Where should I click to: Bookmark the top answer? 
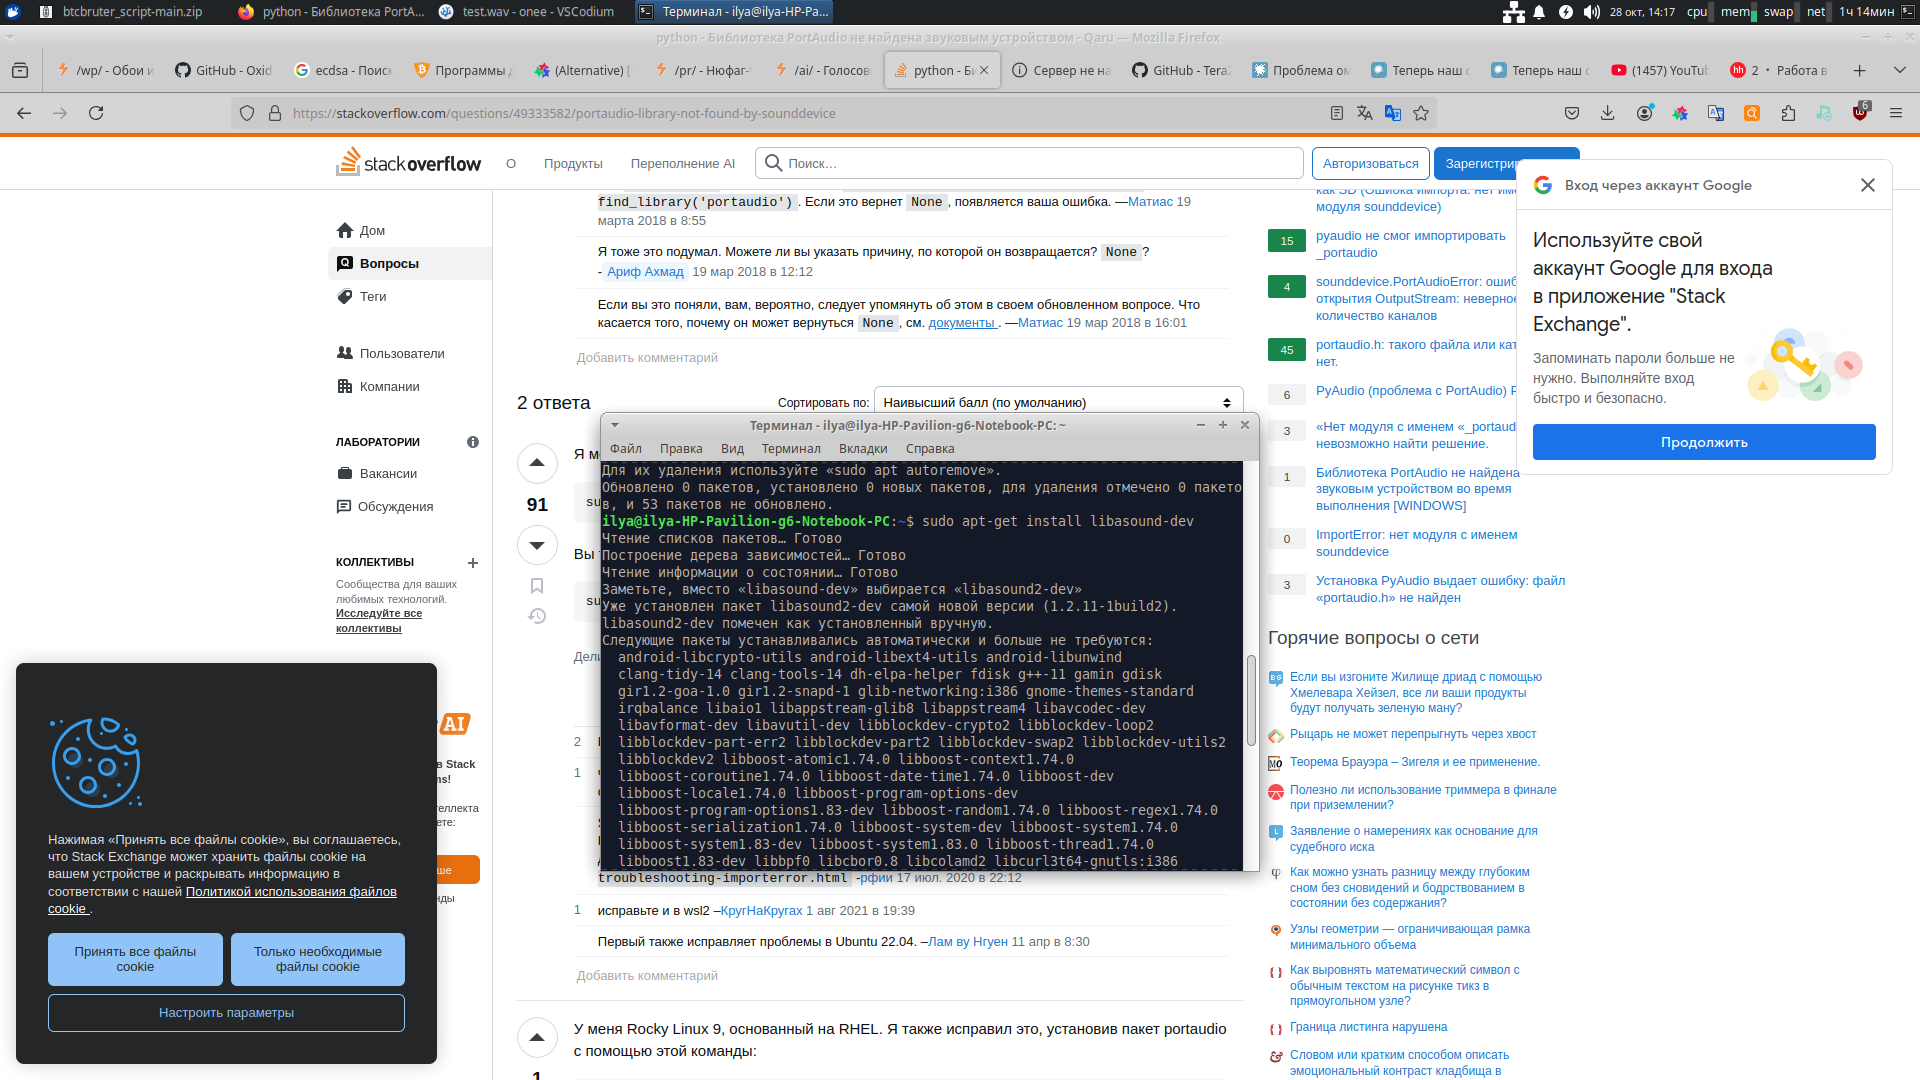(x=537, y=586)
